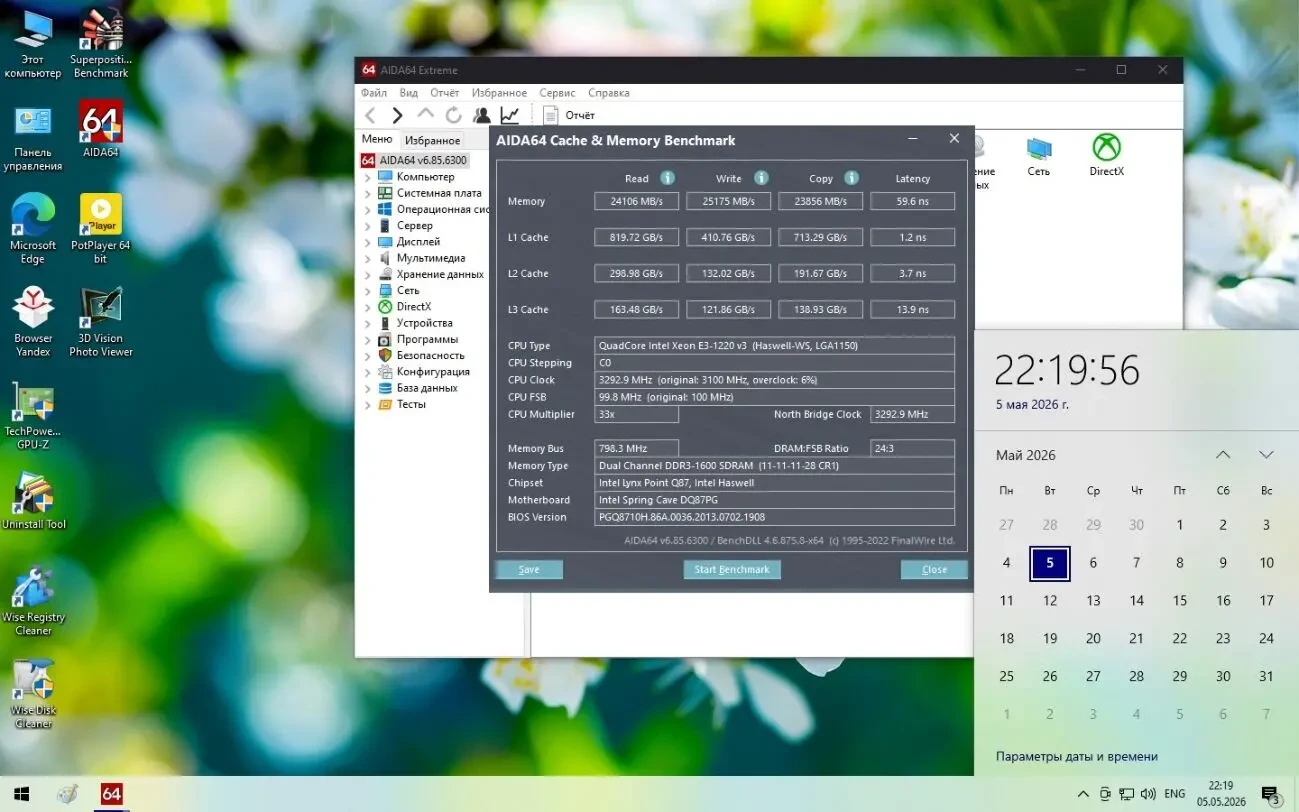Open Wise Disk Cleaner desktop shortcut
Image resolution: width=1299 pixels, height=812 pixels.
click(x=33, y=694)
